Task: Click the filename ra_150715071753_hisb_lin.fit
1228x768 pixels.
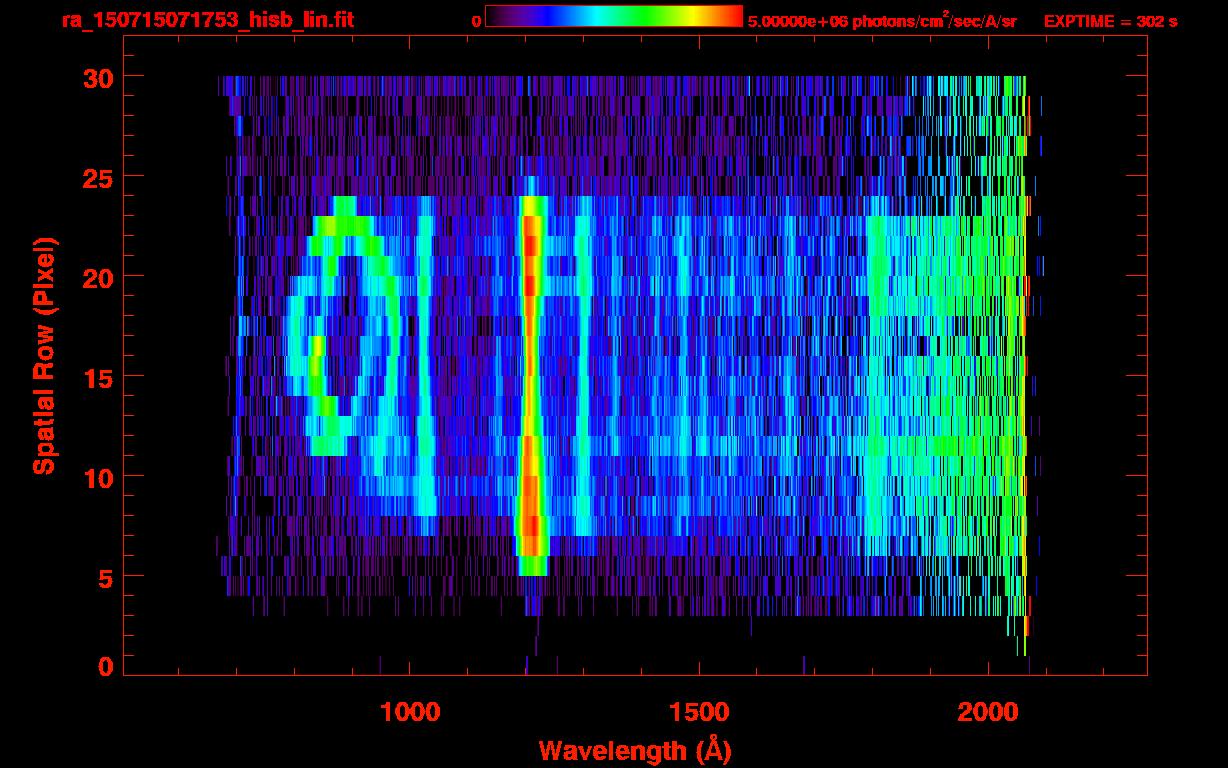Action: (206, 21)
